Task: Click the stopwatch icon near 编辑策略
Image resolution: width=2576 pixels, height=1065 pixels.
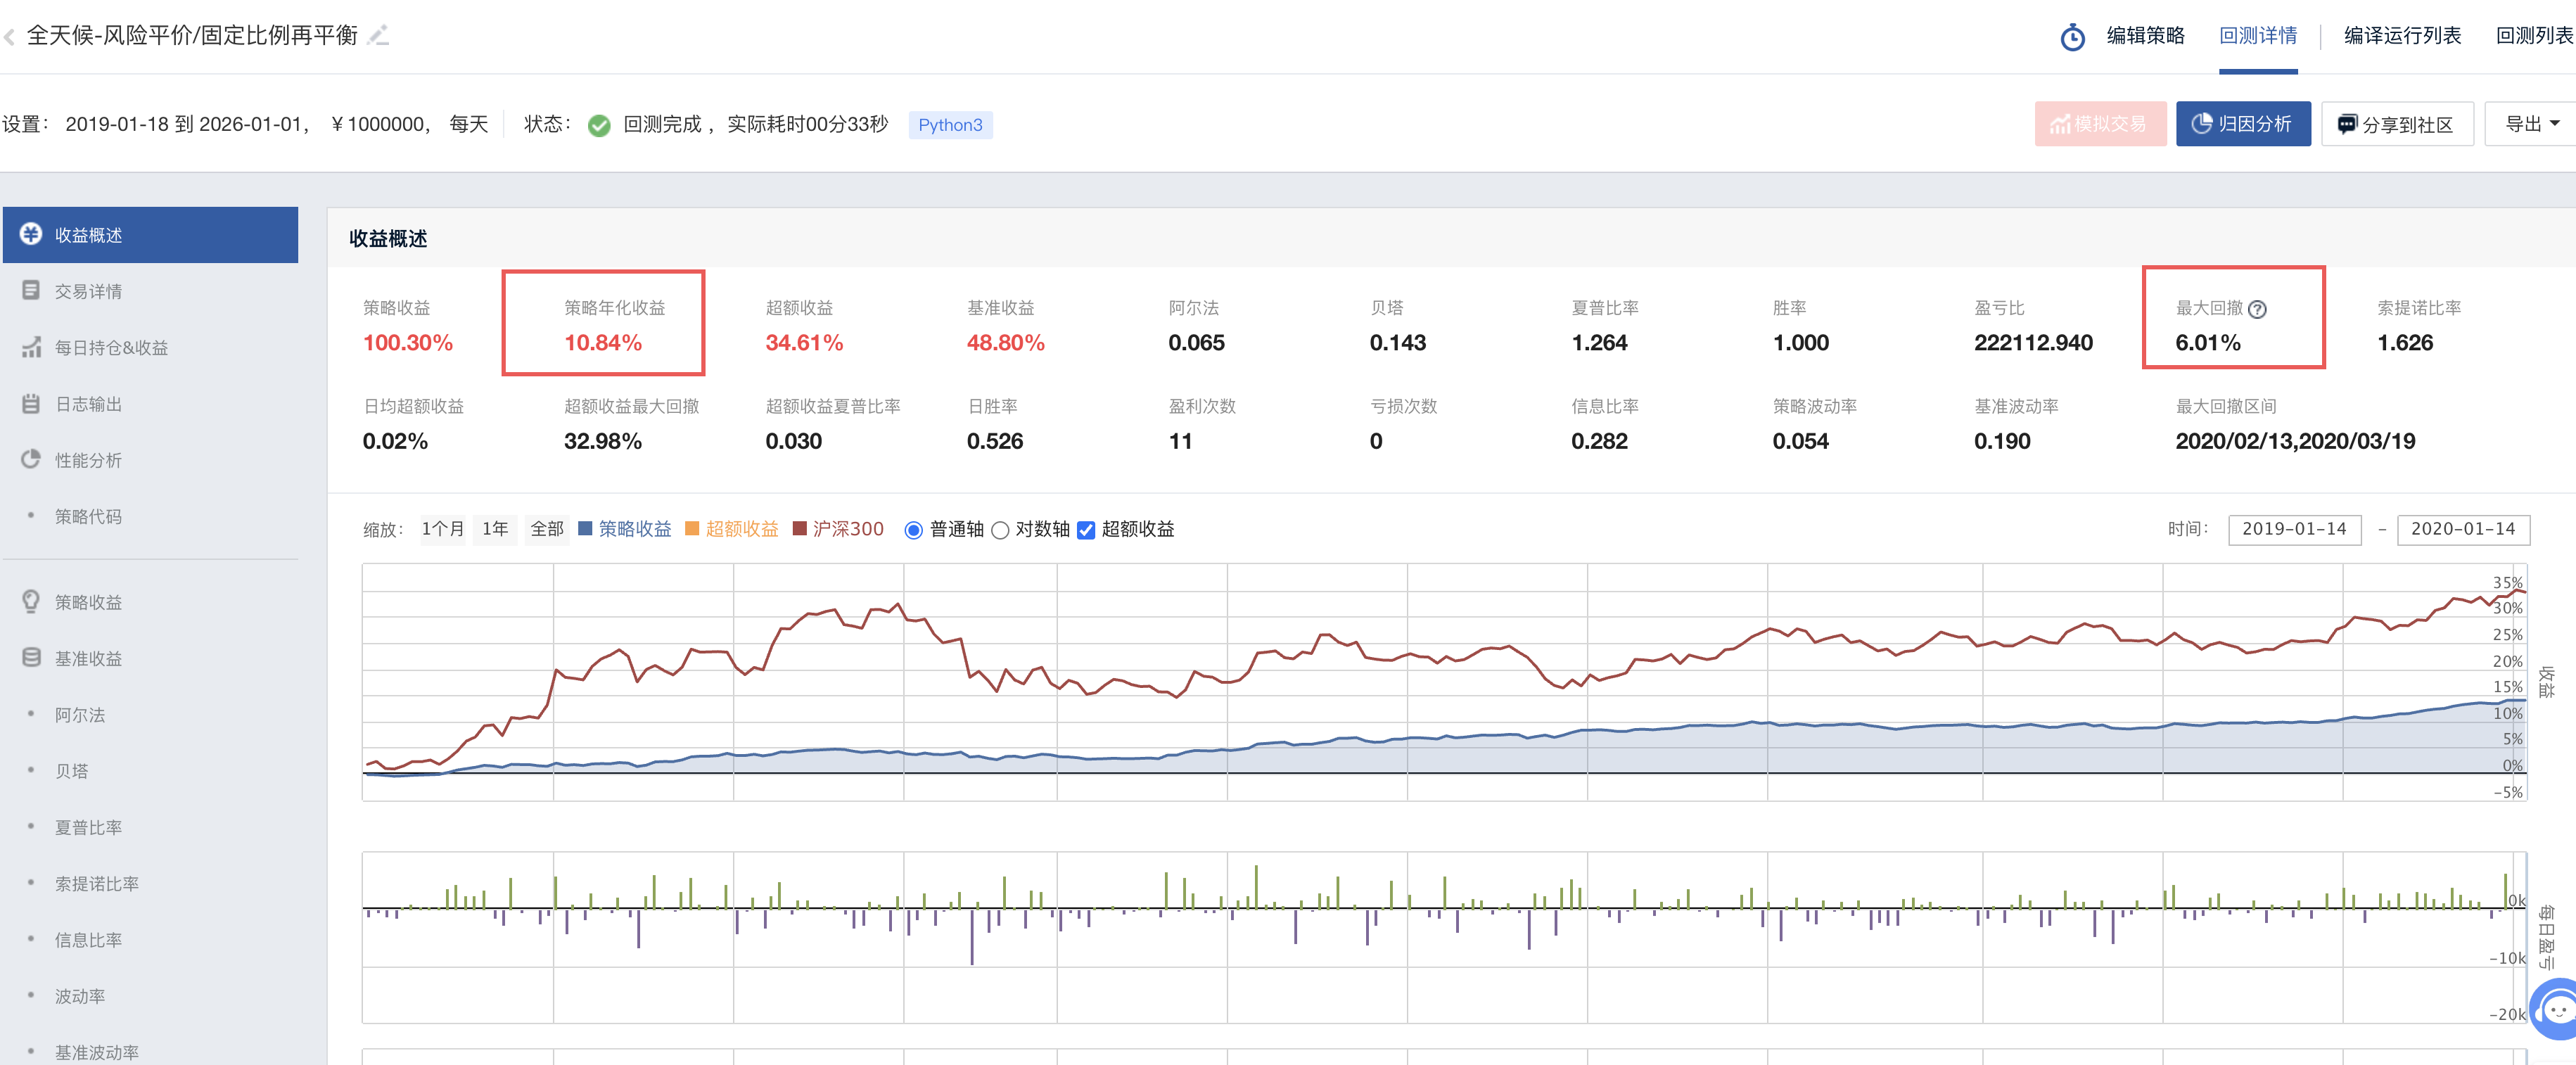Action: coord(2072,37)
